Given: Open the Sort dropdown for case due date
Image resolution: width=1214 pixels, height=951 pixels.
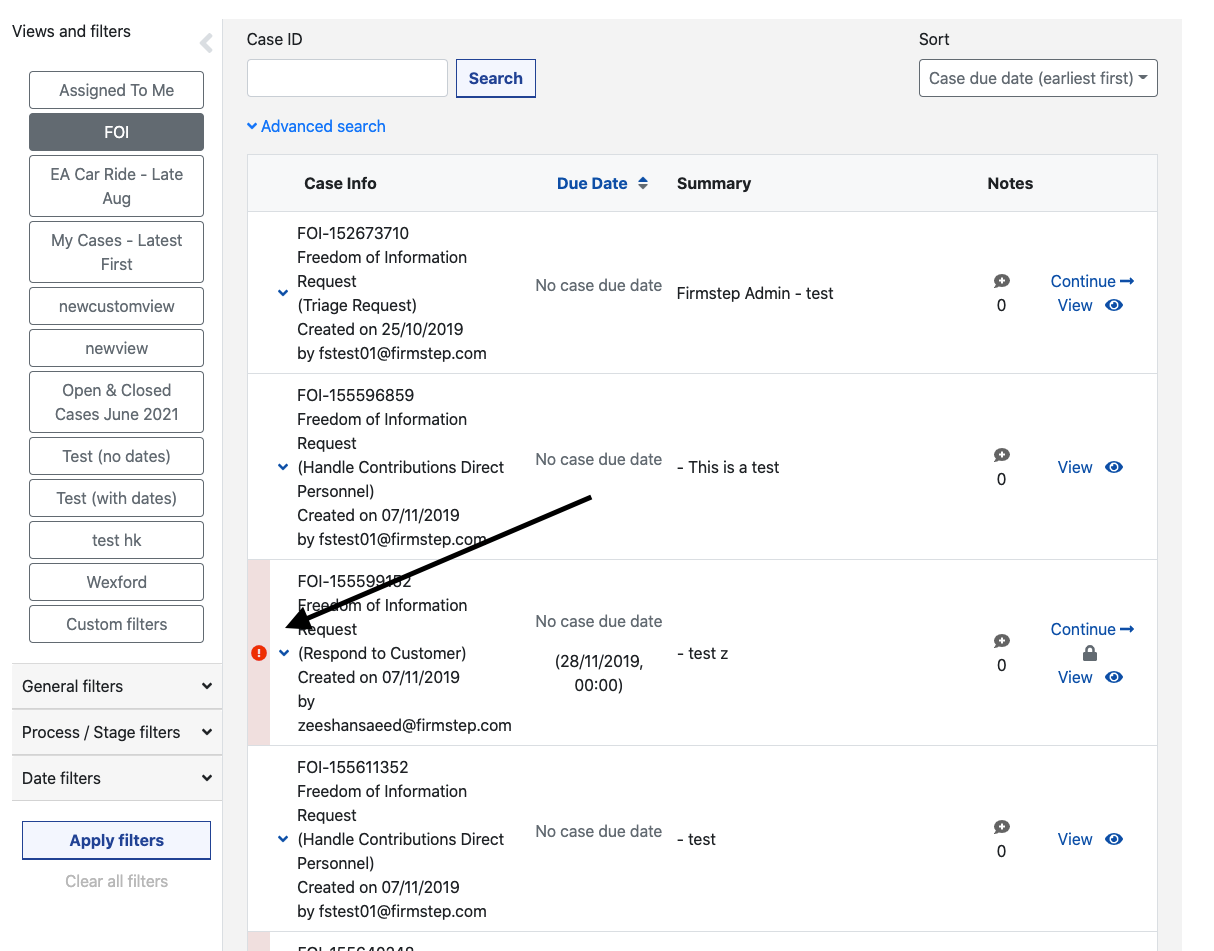Looking at the screenshot, I should click(x=1037, y=78).
